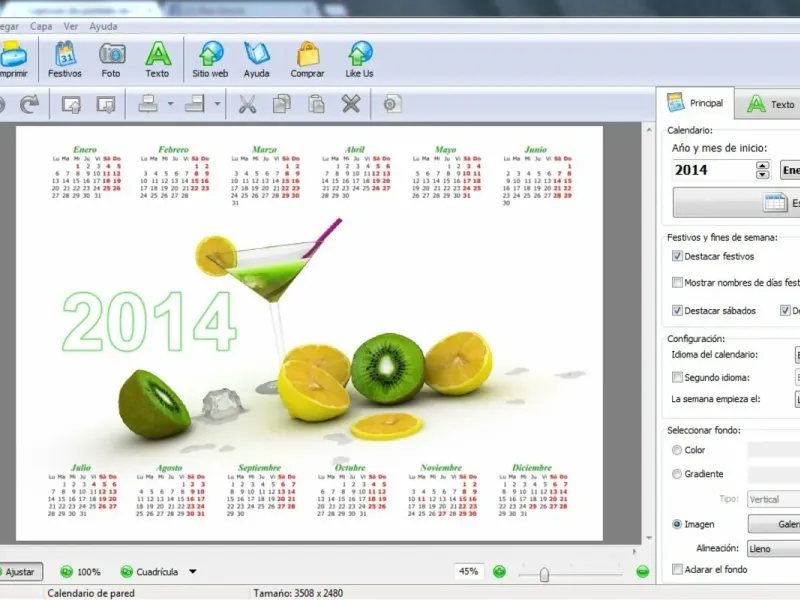Open the Alineación Lleno dropdown
Image resolution: width=800 pixels, height=600 pixels.
click(773, 548)
